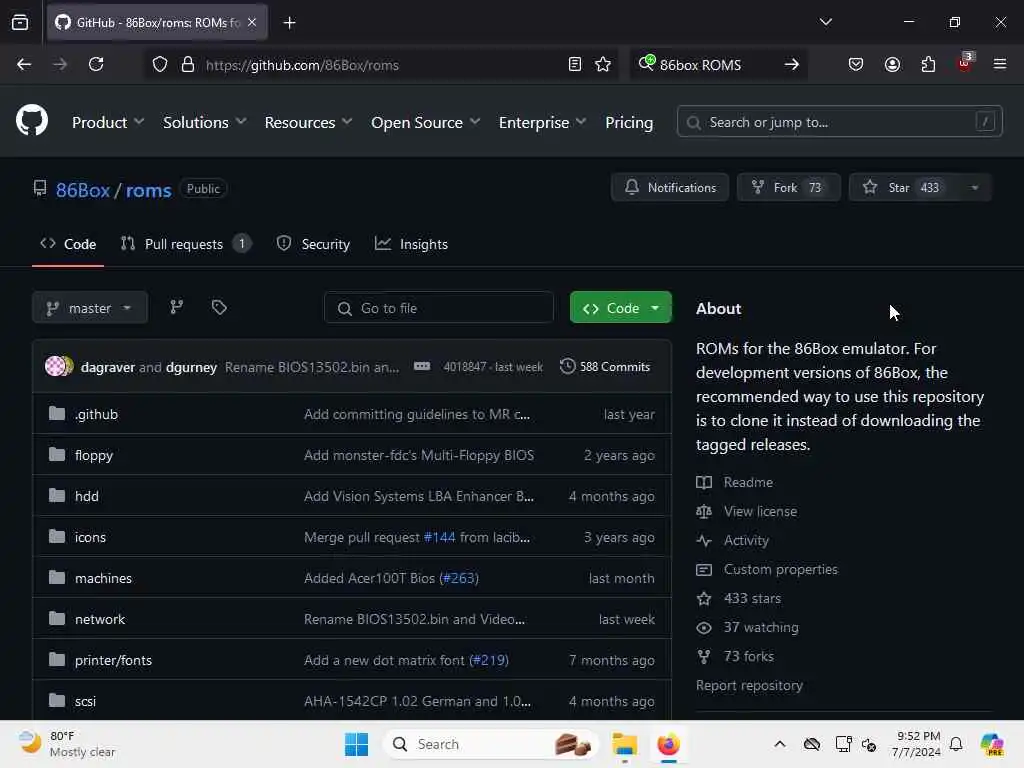Go to the Pricing page
This screenshot has height=768, width=1024.
(x=629, y=122)
